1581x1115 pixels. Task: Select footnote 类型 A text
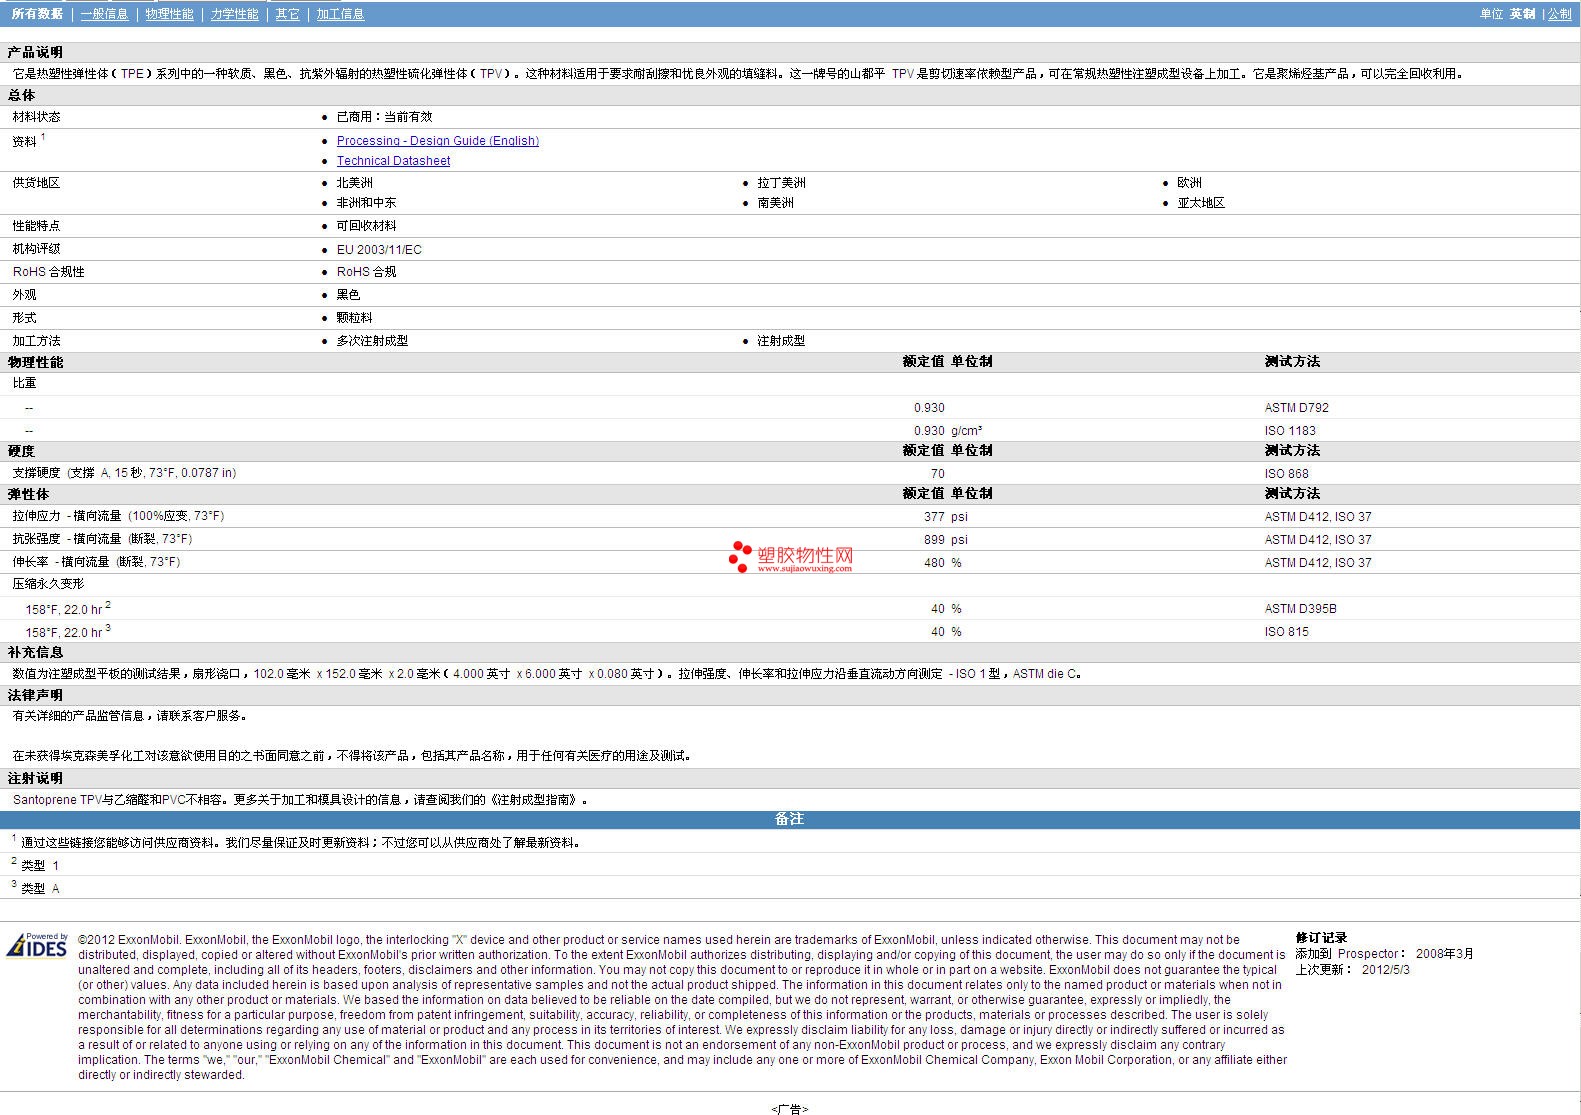click(x=40, y=889)
